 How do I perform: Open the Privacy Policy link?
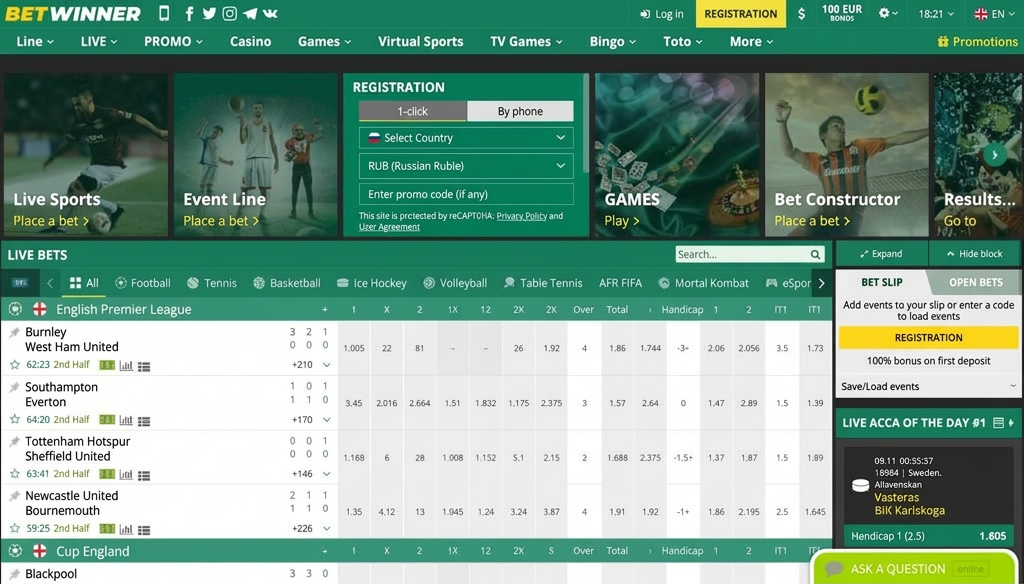click(521, 216)
